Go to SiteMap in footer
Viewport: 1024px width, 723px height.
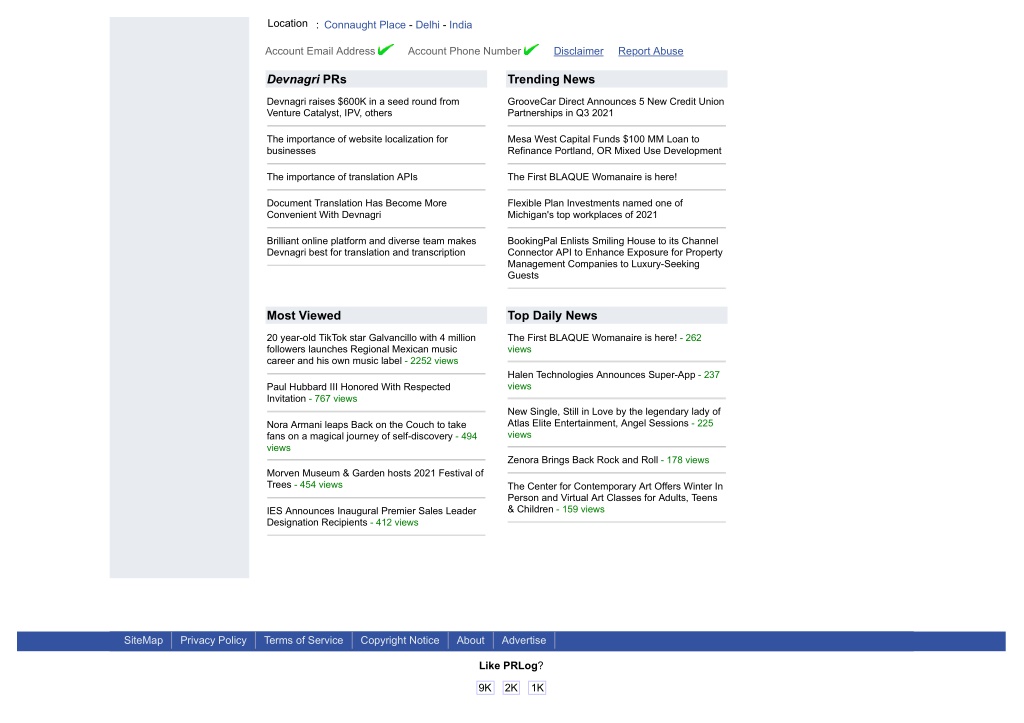pyautogui.click(x=143, y=641)
